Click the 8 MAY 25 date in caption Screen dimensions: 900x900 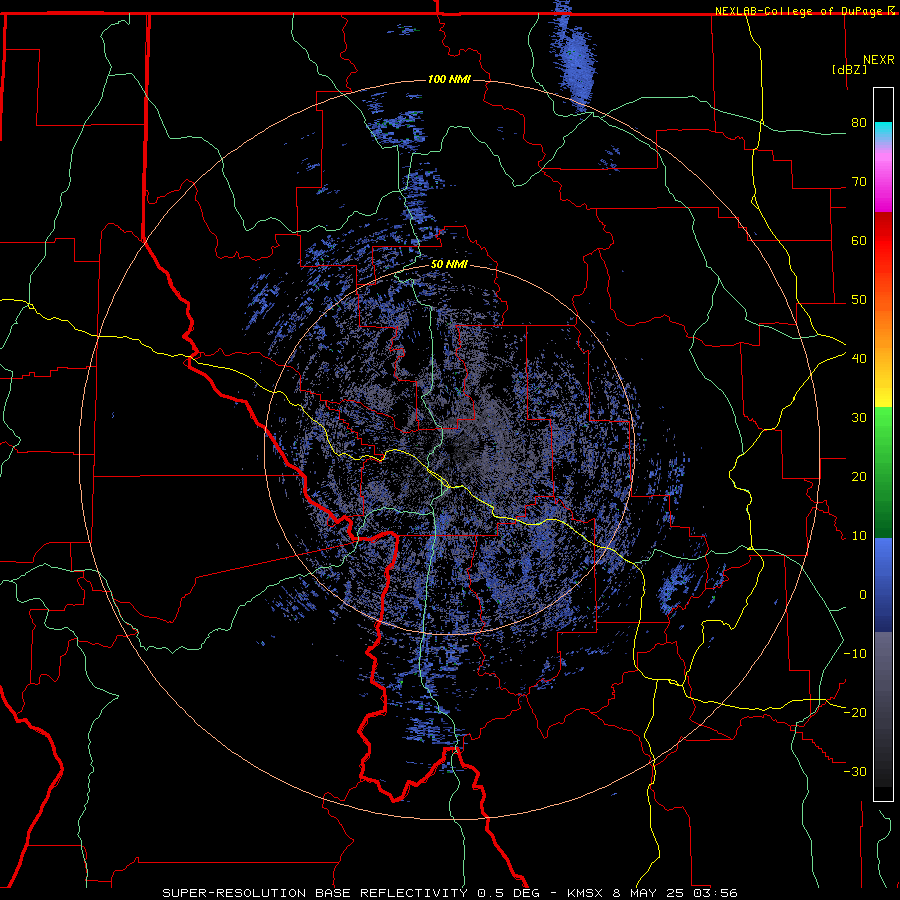click(x=649, y=893)
